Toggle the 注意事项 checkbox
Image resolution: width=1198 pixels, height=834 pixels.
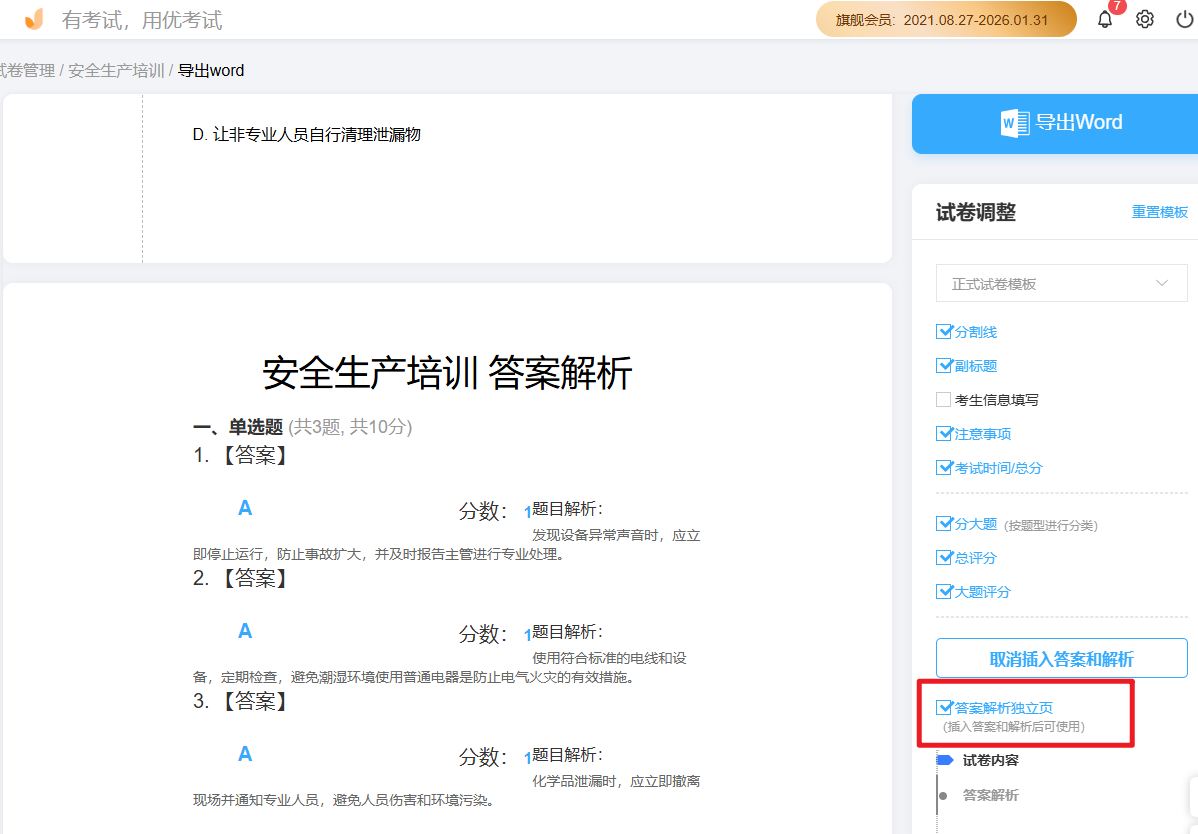point(942,433)
